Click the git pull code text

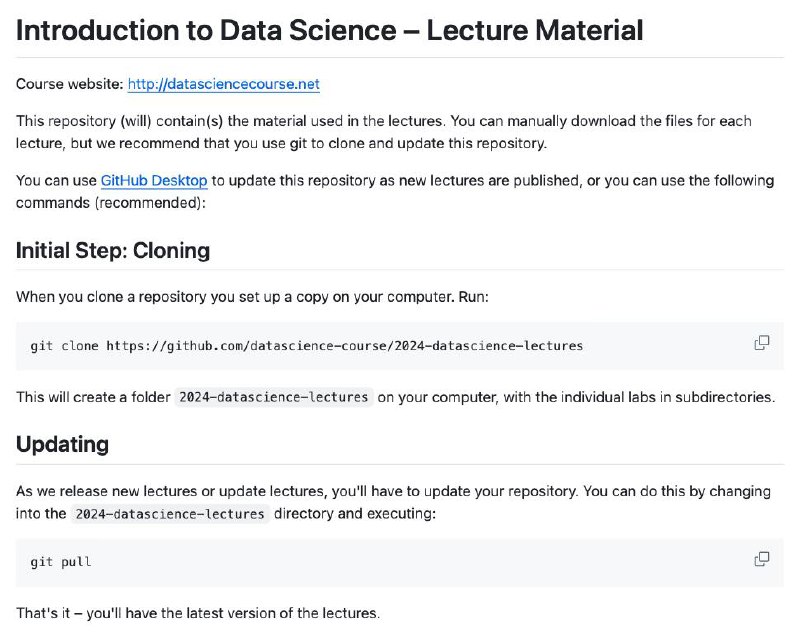coord(61,562)
